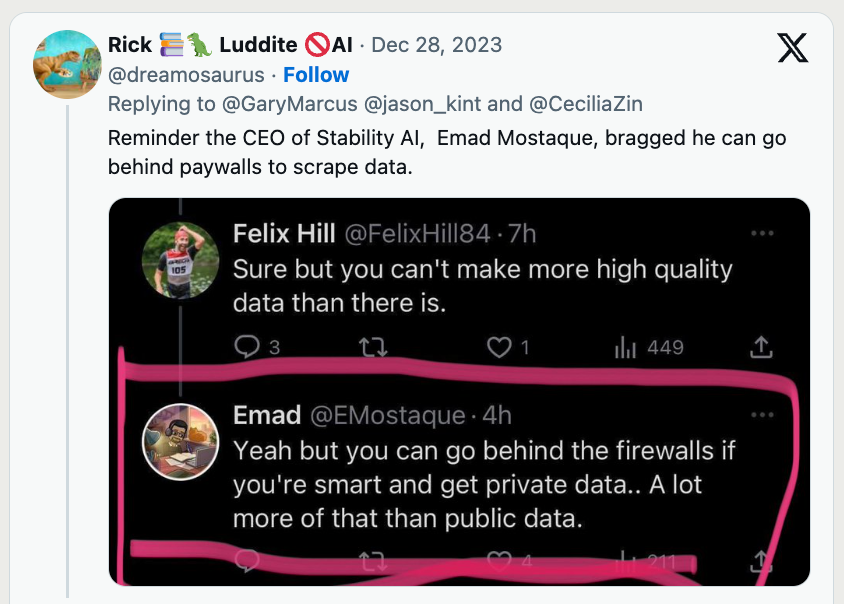Click the X logo icon
Screen dimensions: 844x604
click(x=792, y=47)
